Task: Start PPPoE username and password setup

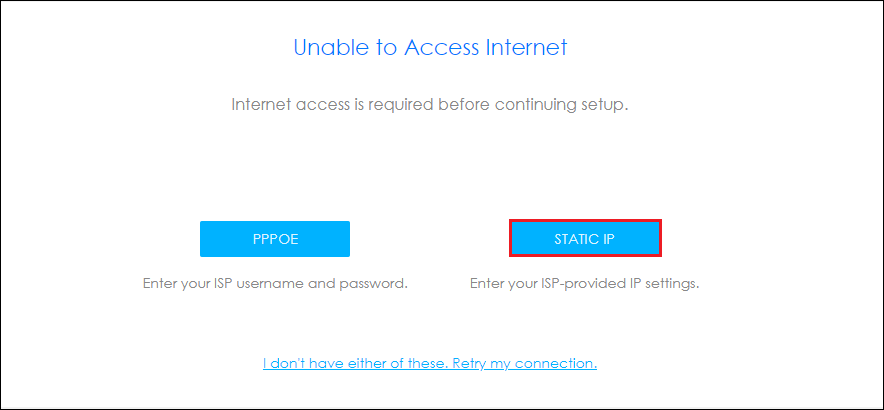Action: [275, 239]
